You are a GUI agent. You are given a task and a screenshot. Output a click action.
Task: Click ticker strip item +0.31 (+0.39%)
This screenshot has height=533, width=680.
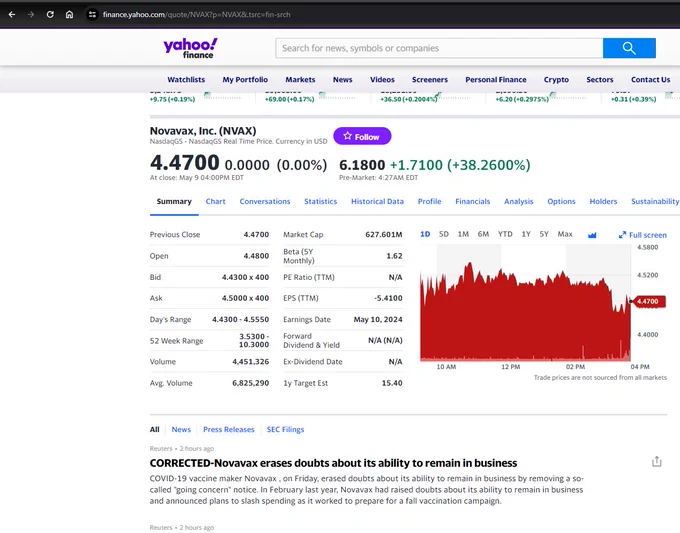tap(633, 99)
